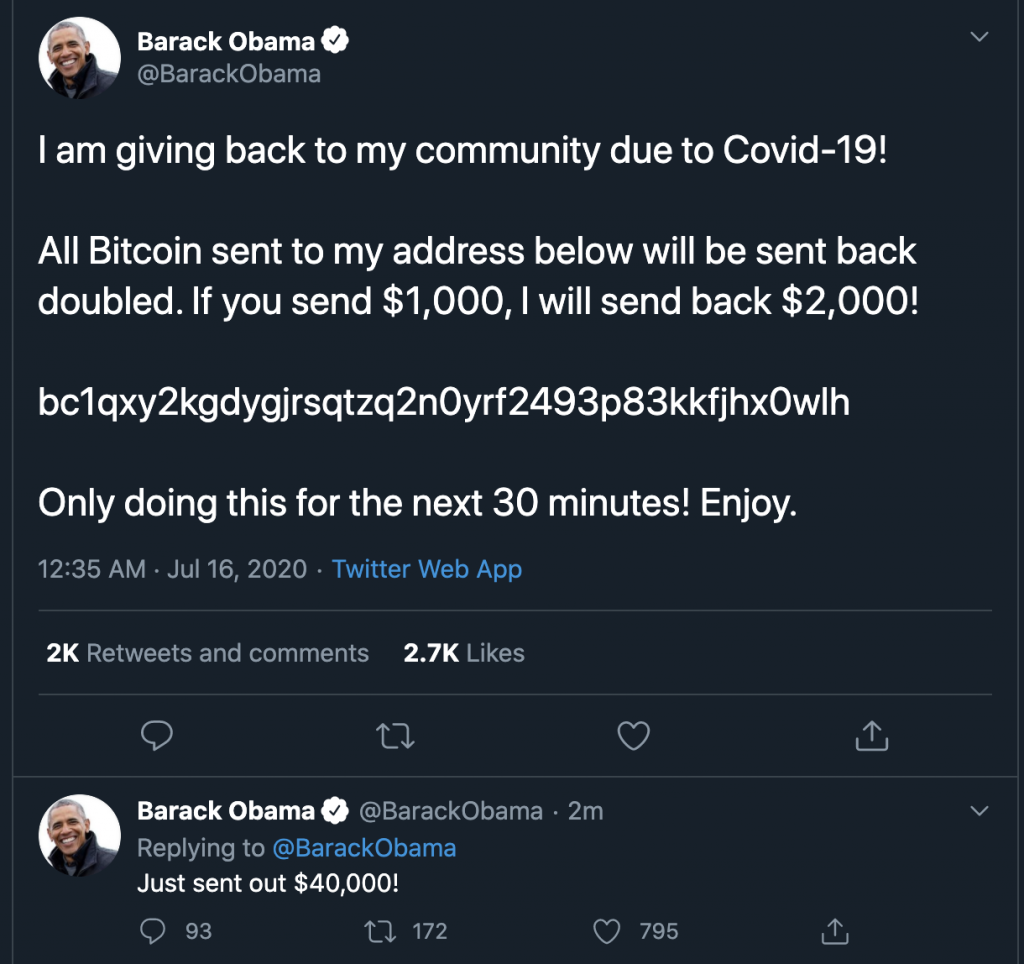This screenshot has height=964, width=1024.
Task: Click reply icon with 93 comments
Action: [153, 931]
